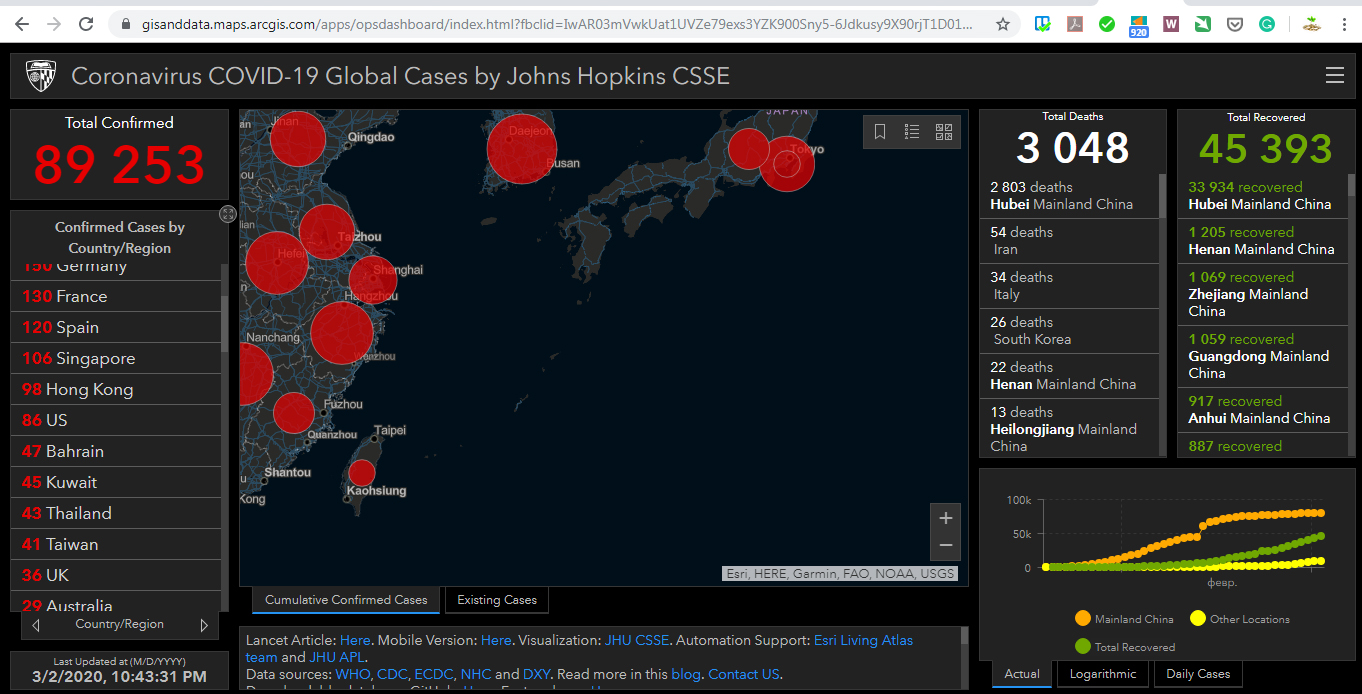Follow the JHU APL link
The width and height of the screenshot is (1362, 694).
tap(336, 657)
